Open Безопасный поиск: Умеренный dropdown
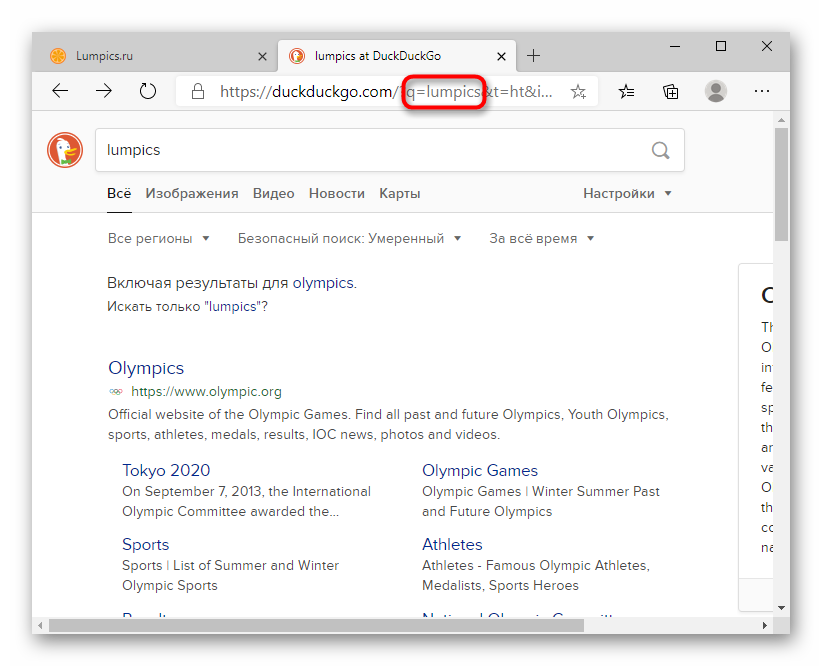822x666 pixels. [349, 239]
